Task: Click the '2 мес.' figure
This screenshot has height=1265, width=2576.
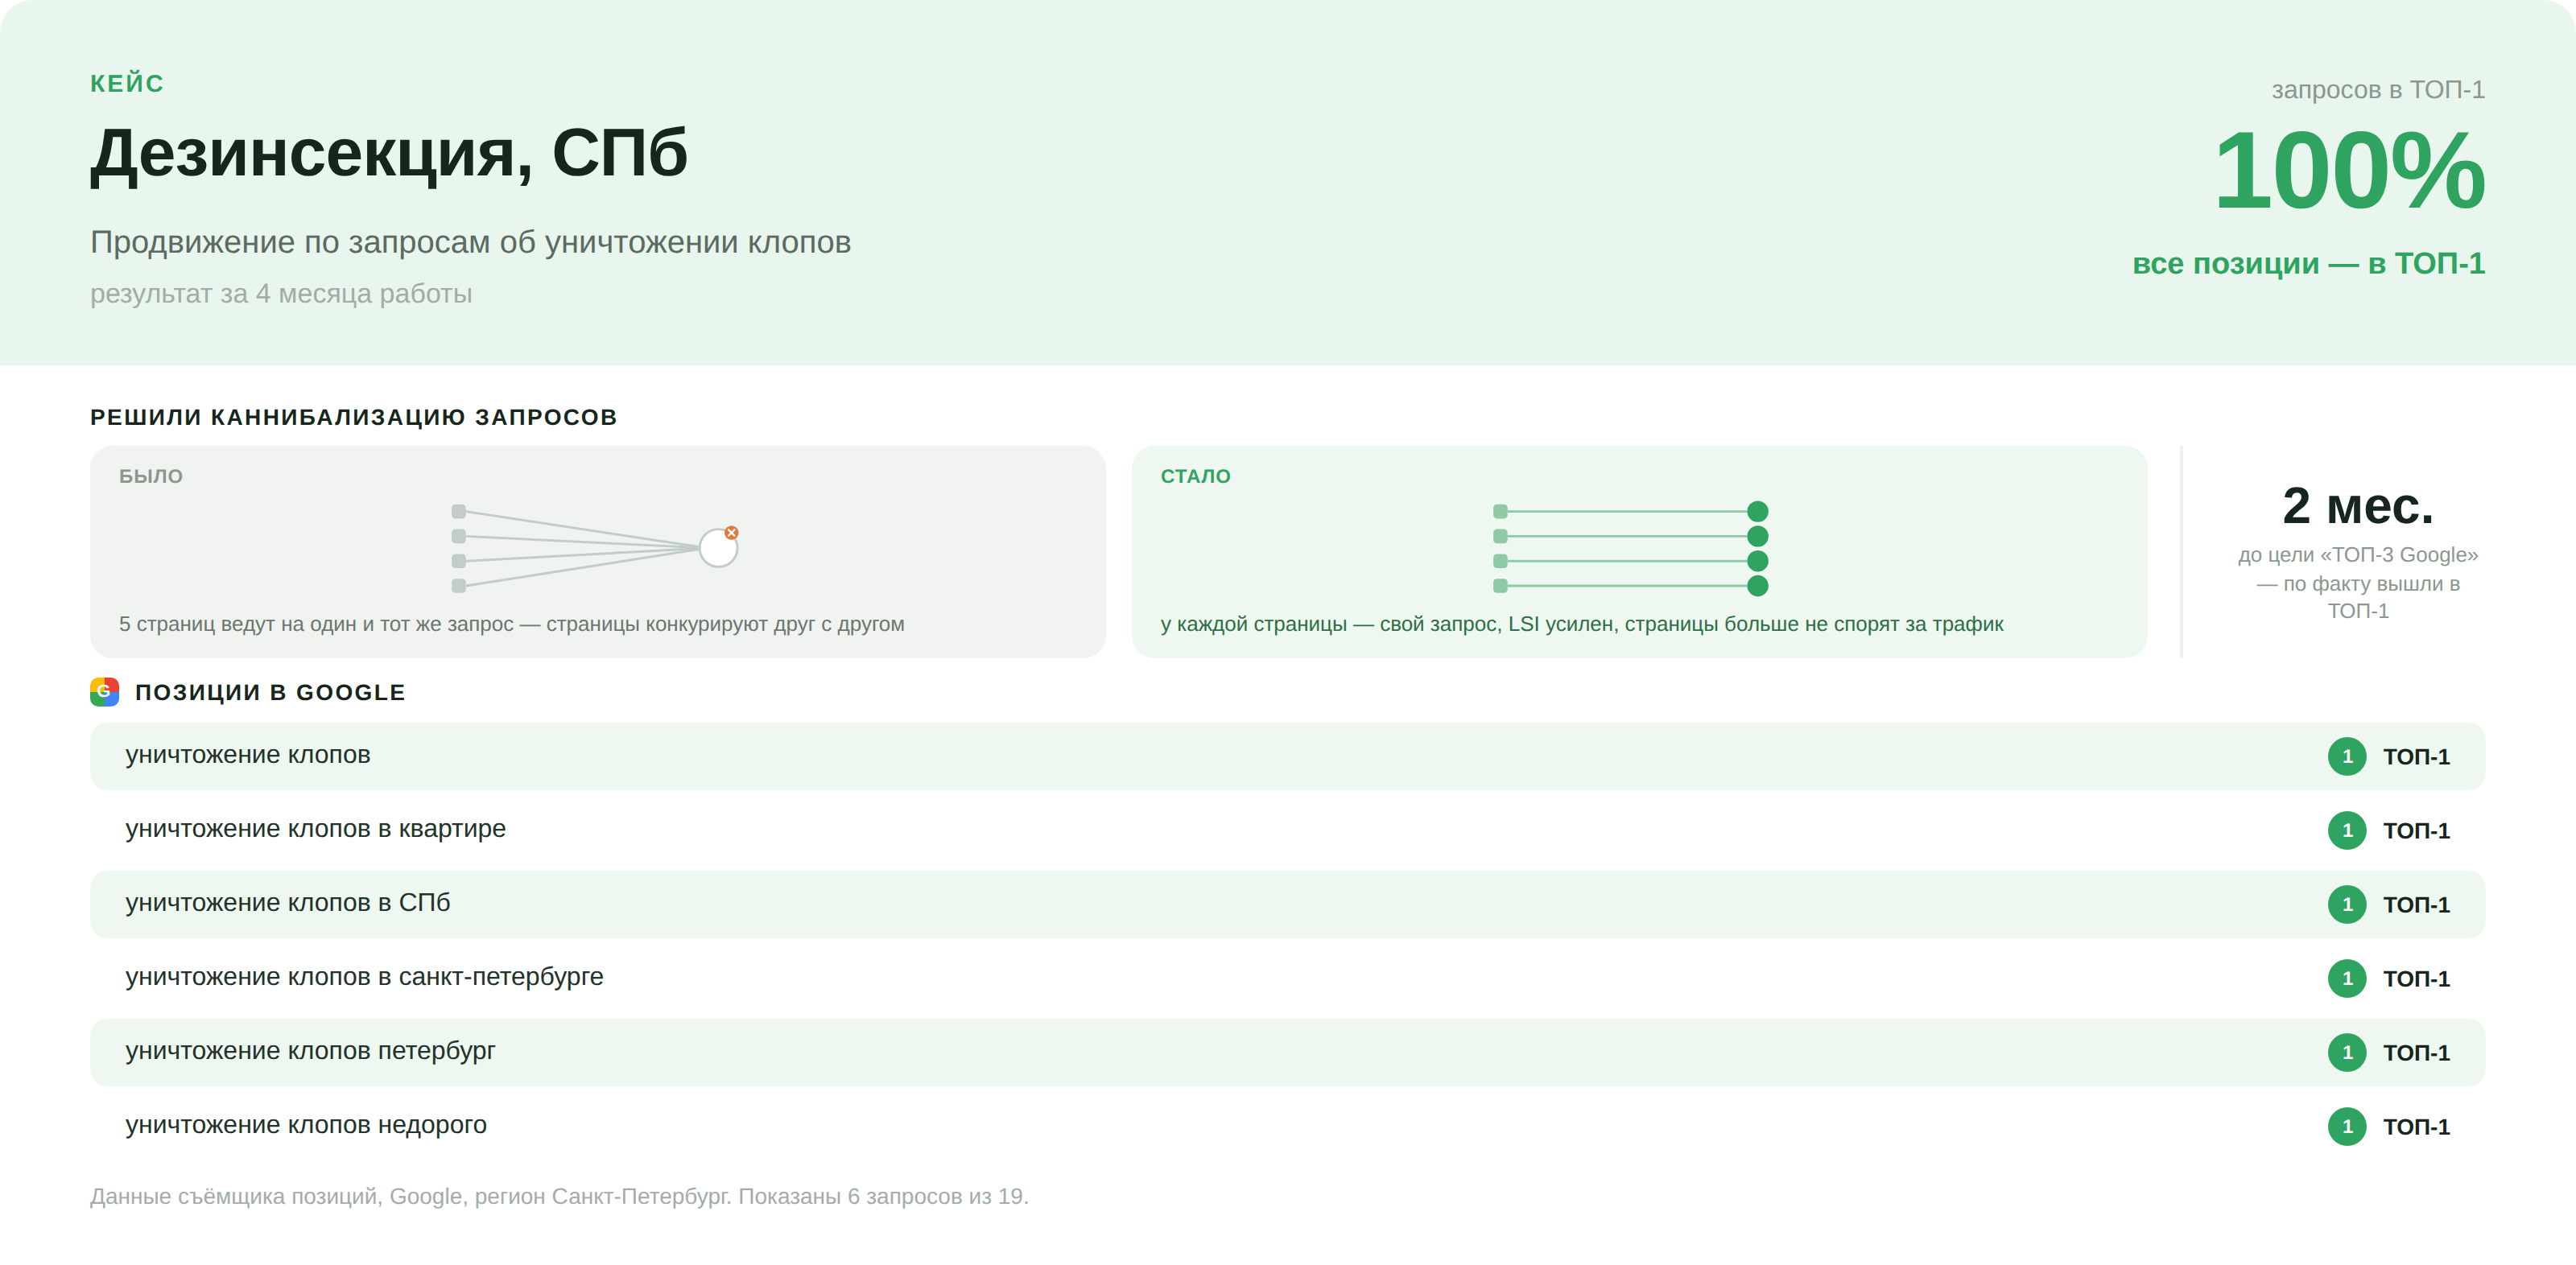Action: click(2358, 506)
